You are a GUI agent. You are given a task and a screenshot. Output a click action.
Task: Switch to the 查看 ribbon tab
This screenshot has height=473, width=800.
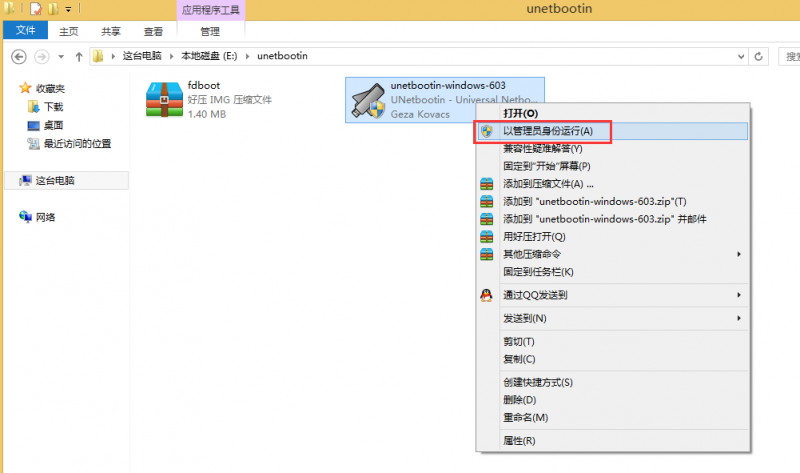(153, 32)
